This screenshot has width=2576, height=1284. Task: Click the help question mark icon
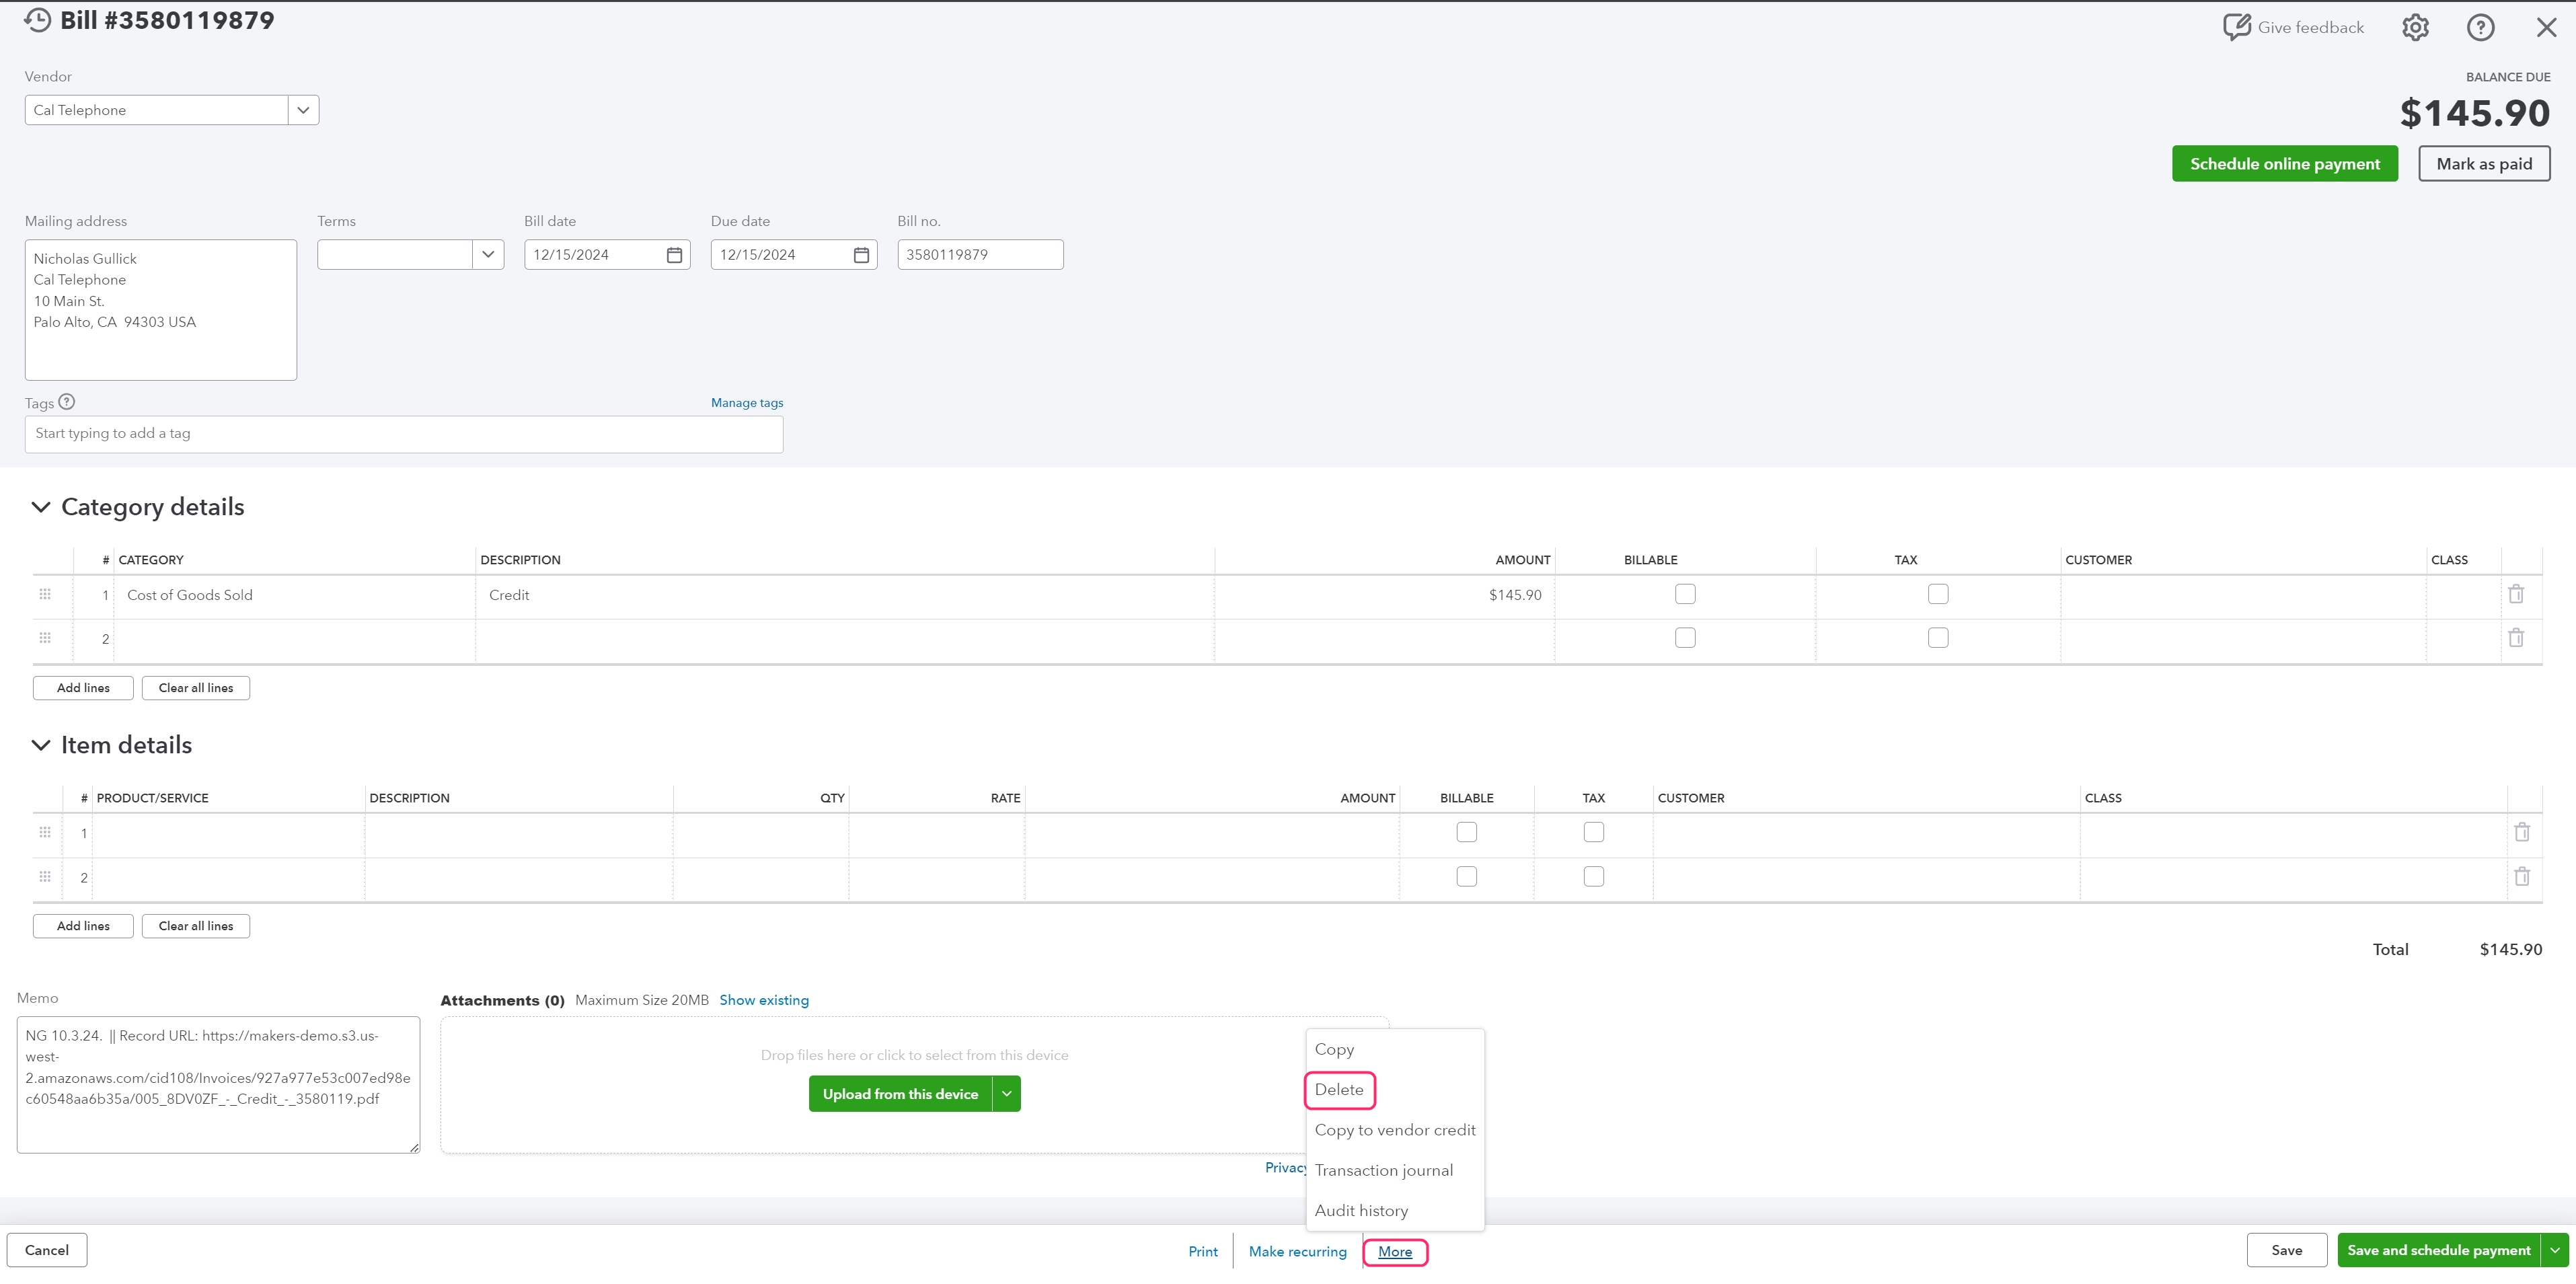[x=2480, y=27]
